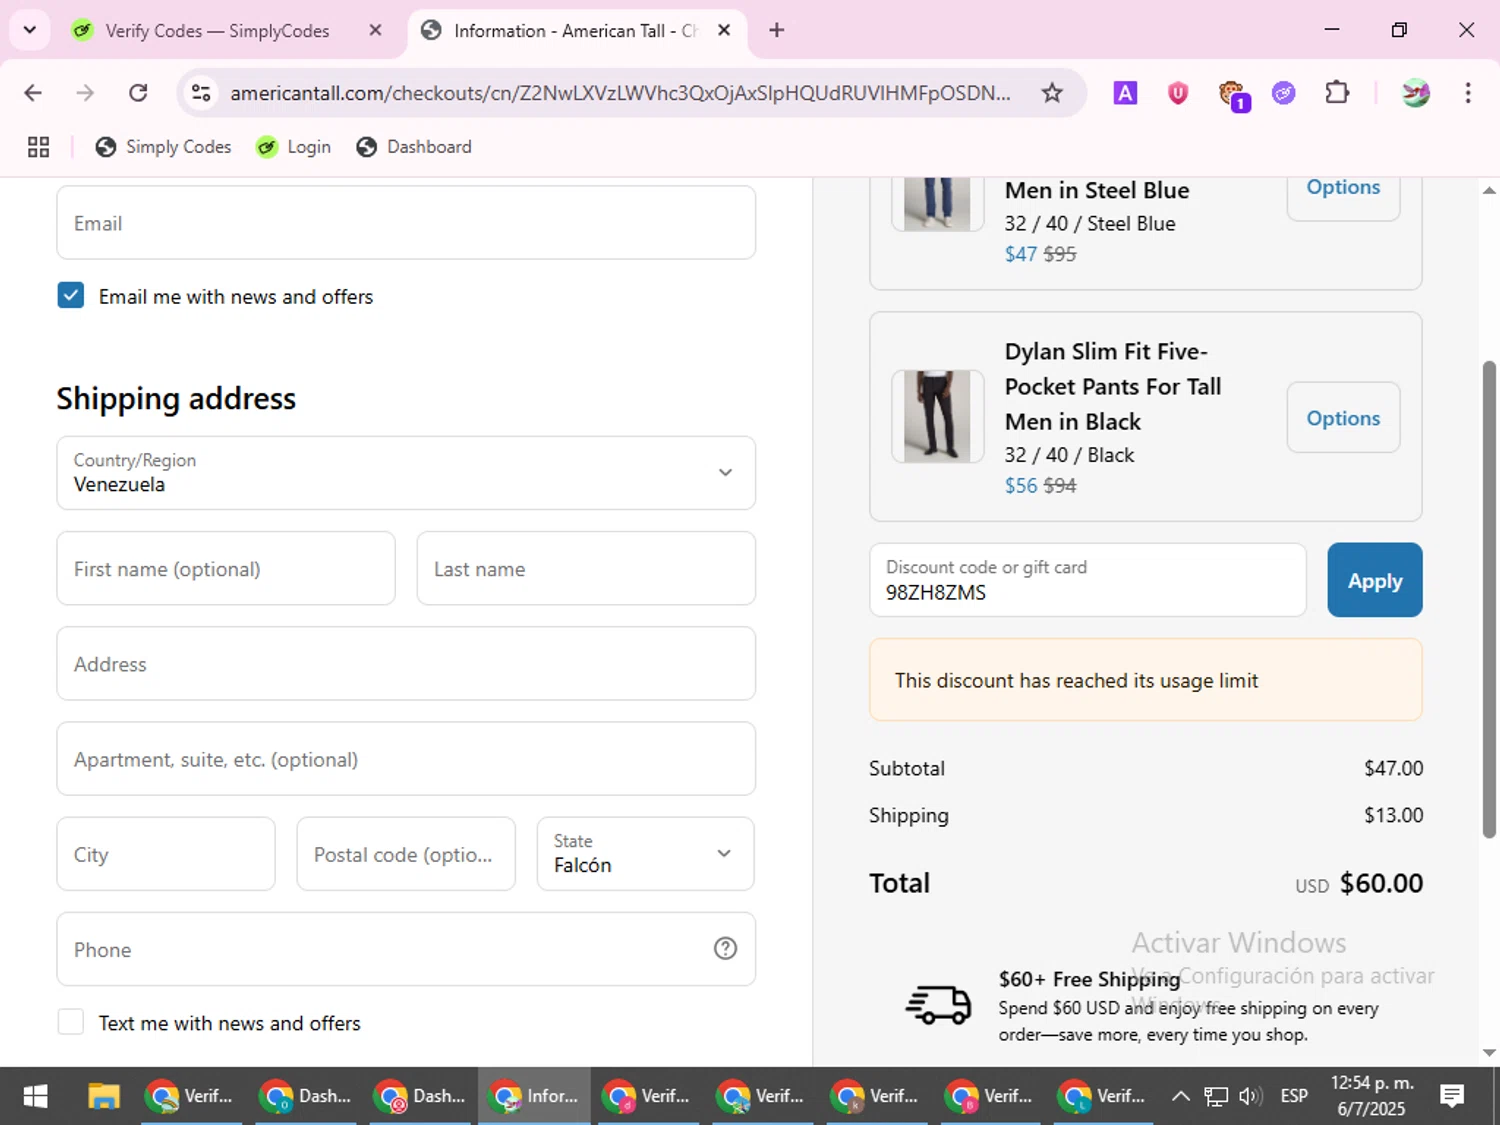The width and height of the screenshot is (1500, 1125).
Task: Click the $60.00 total amount
Action: (x=1381, y=883)
